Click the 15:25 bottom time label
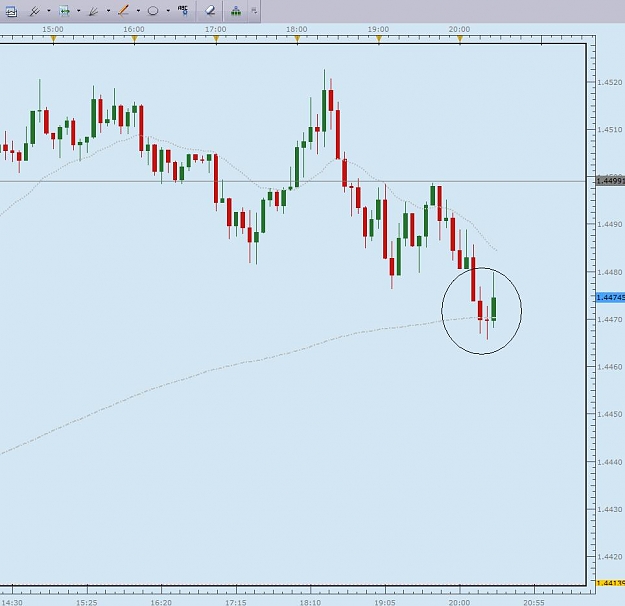 pyautogui.click(x=86, y=602)
